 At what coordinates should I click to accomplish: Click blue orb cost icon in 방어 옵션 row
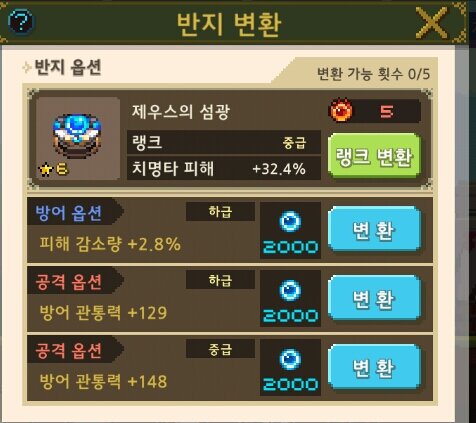pyautogui.click(x=290, y=221)
